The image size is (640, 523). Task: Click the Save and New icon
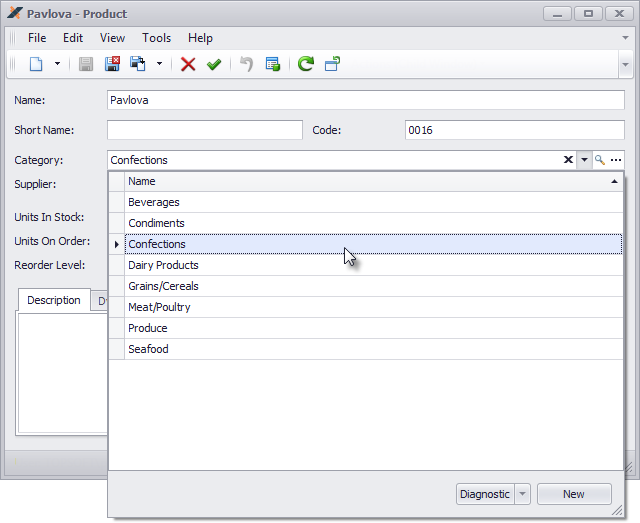click(138, 64)
